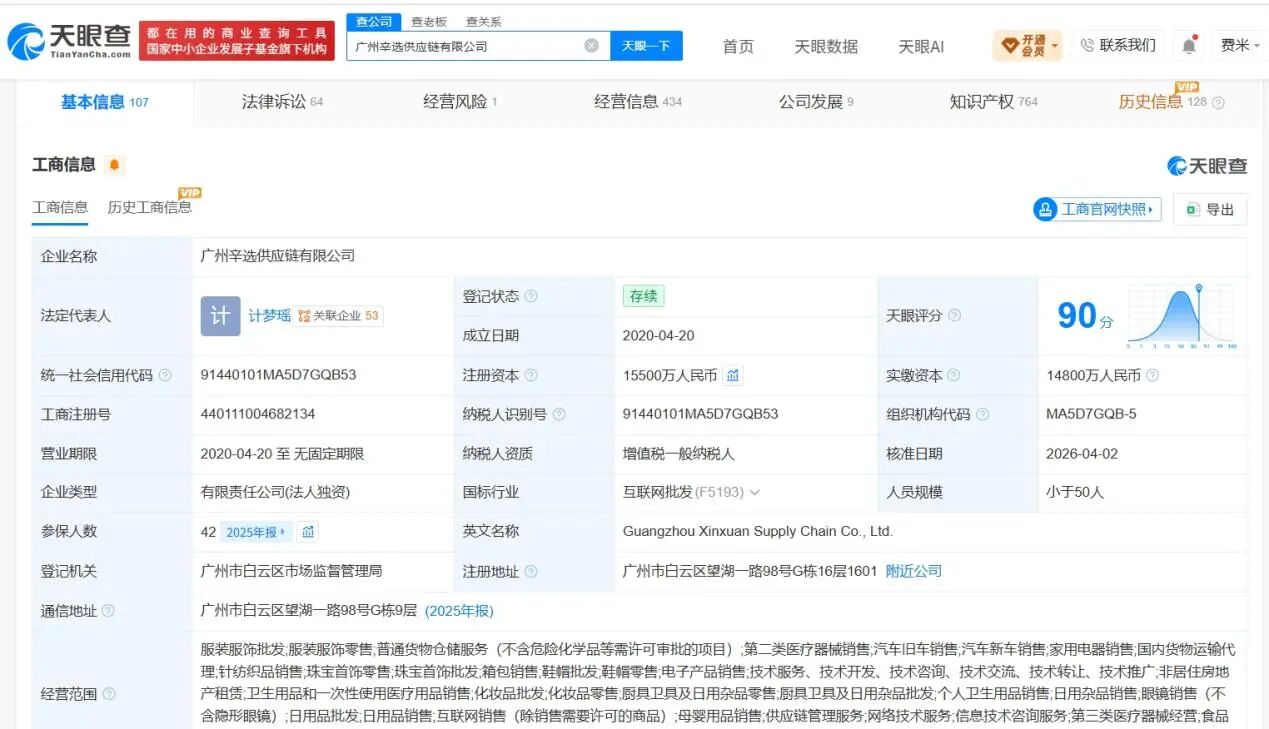Image resolution: width=1269 pixels, height=729 pixels.
Task: Open the trend chart icon next to 2025年报
Action: tap(308, 532)
